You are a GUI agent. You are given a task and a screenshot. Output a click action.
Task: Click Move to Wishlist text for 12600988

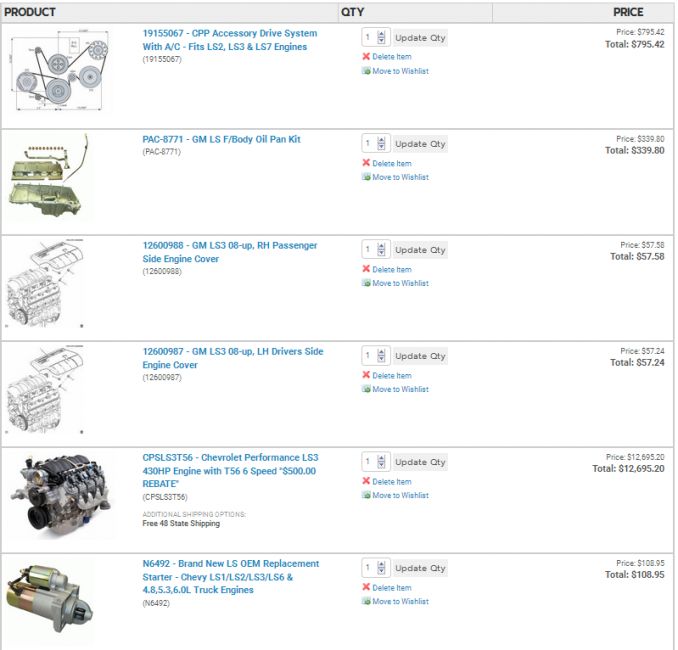click(x=400, y=283)
